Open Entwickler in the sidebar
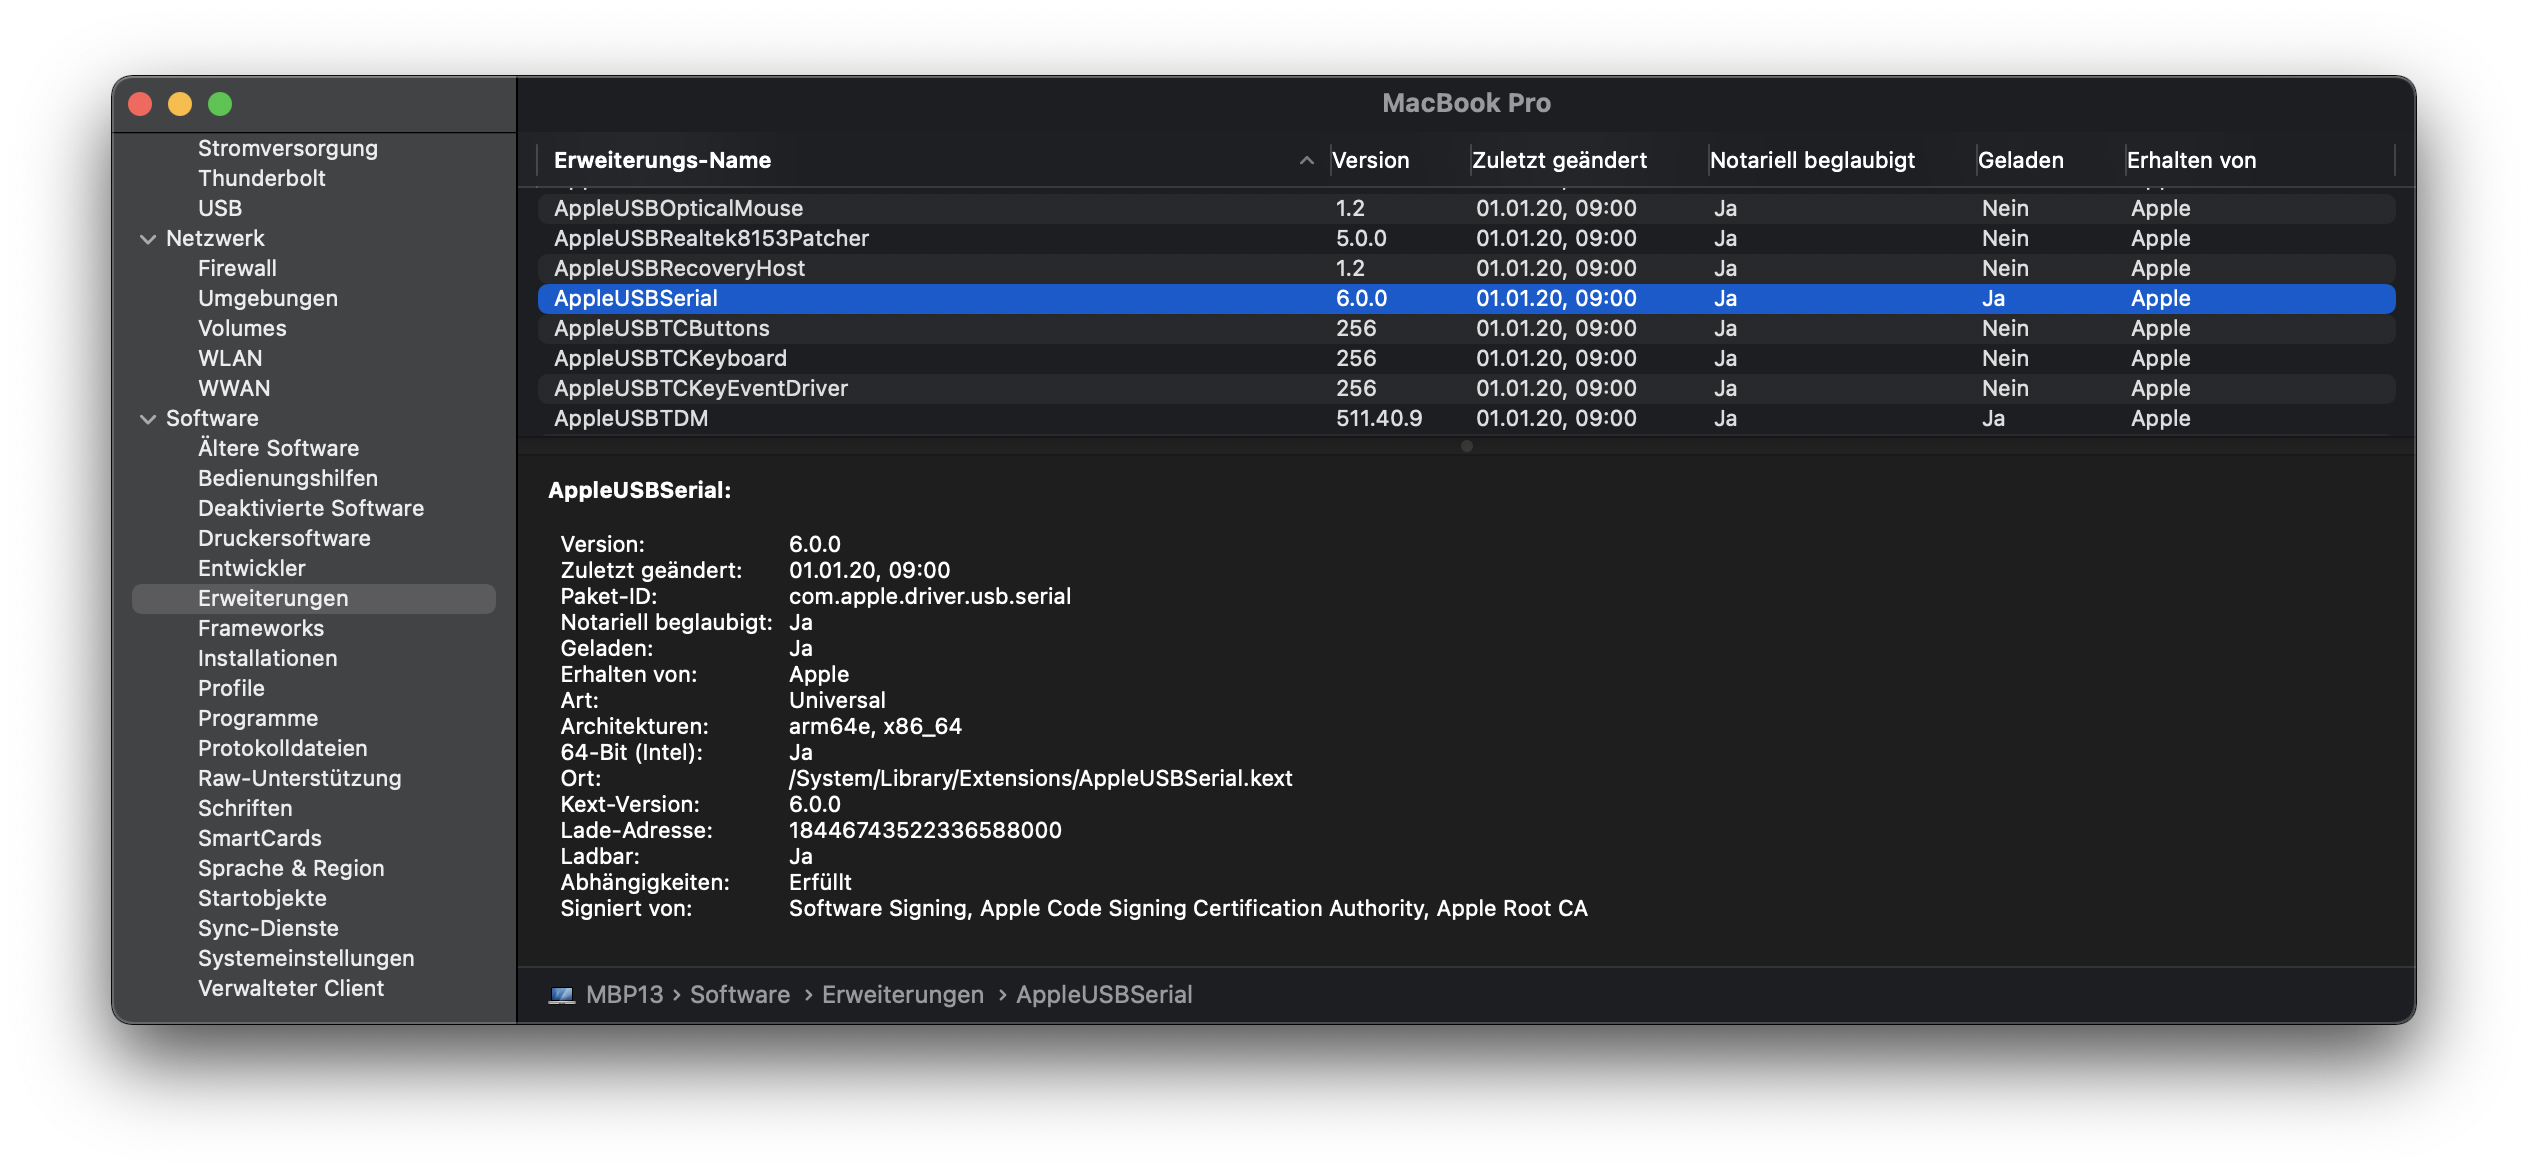Image resolution: width=2528 pixels, height=1172 pixels. (252, 568)
